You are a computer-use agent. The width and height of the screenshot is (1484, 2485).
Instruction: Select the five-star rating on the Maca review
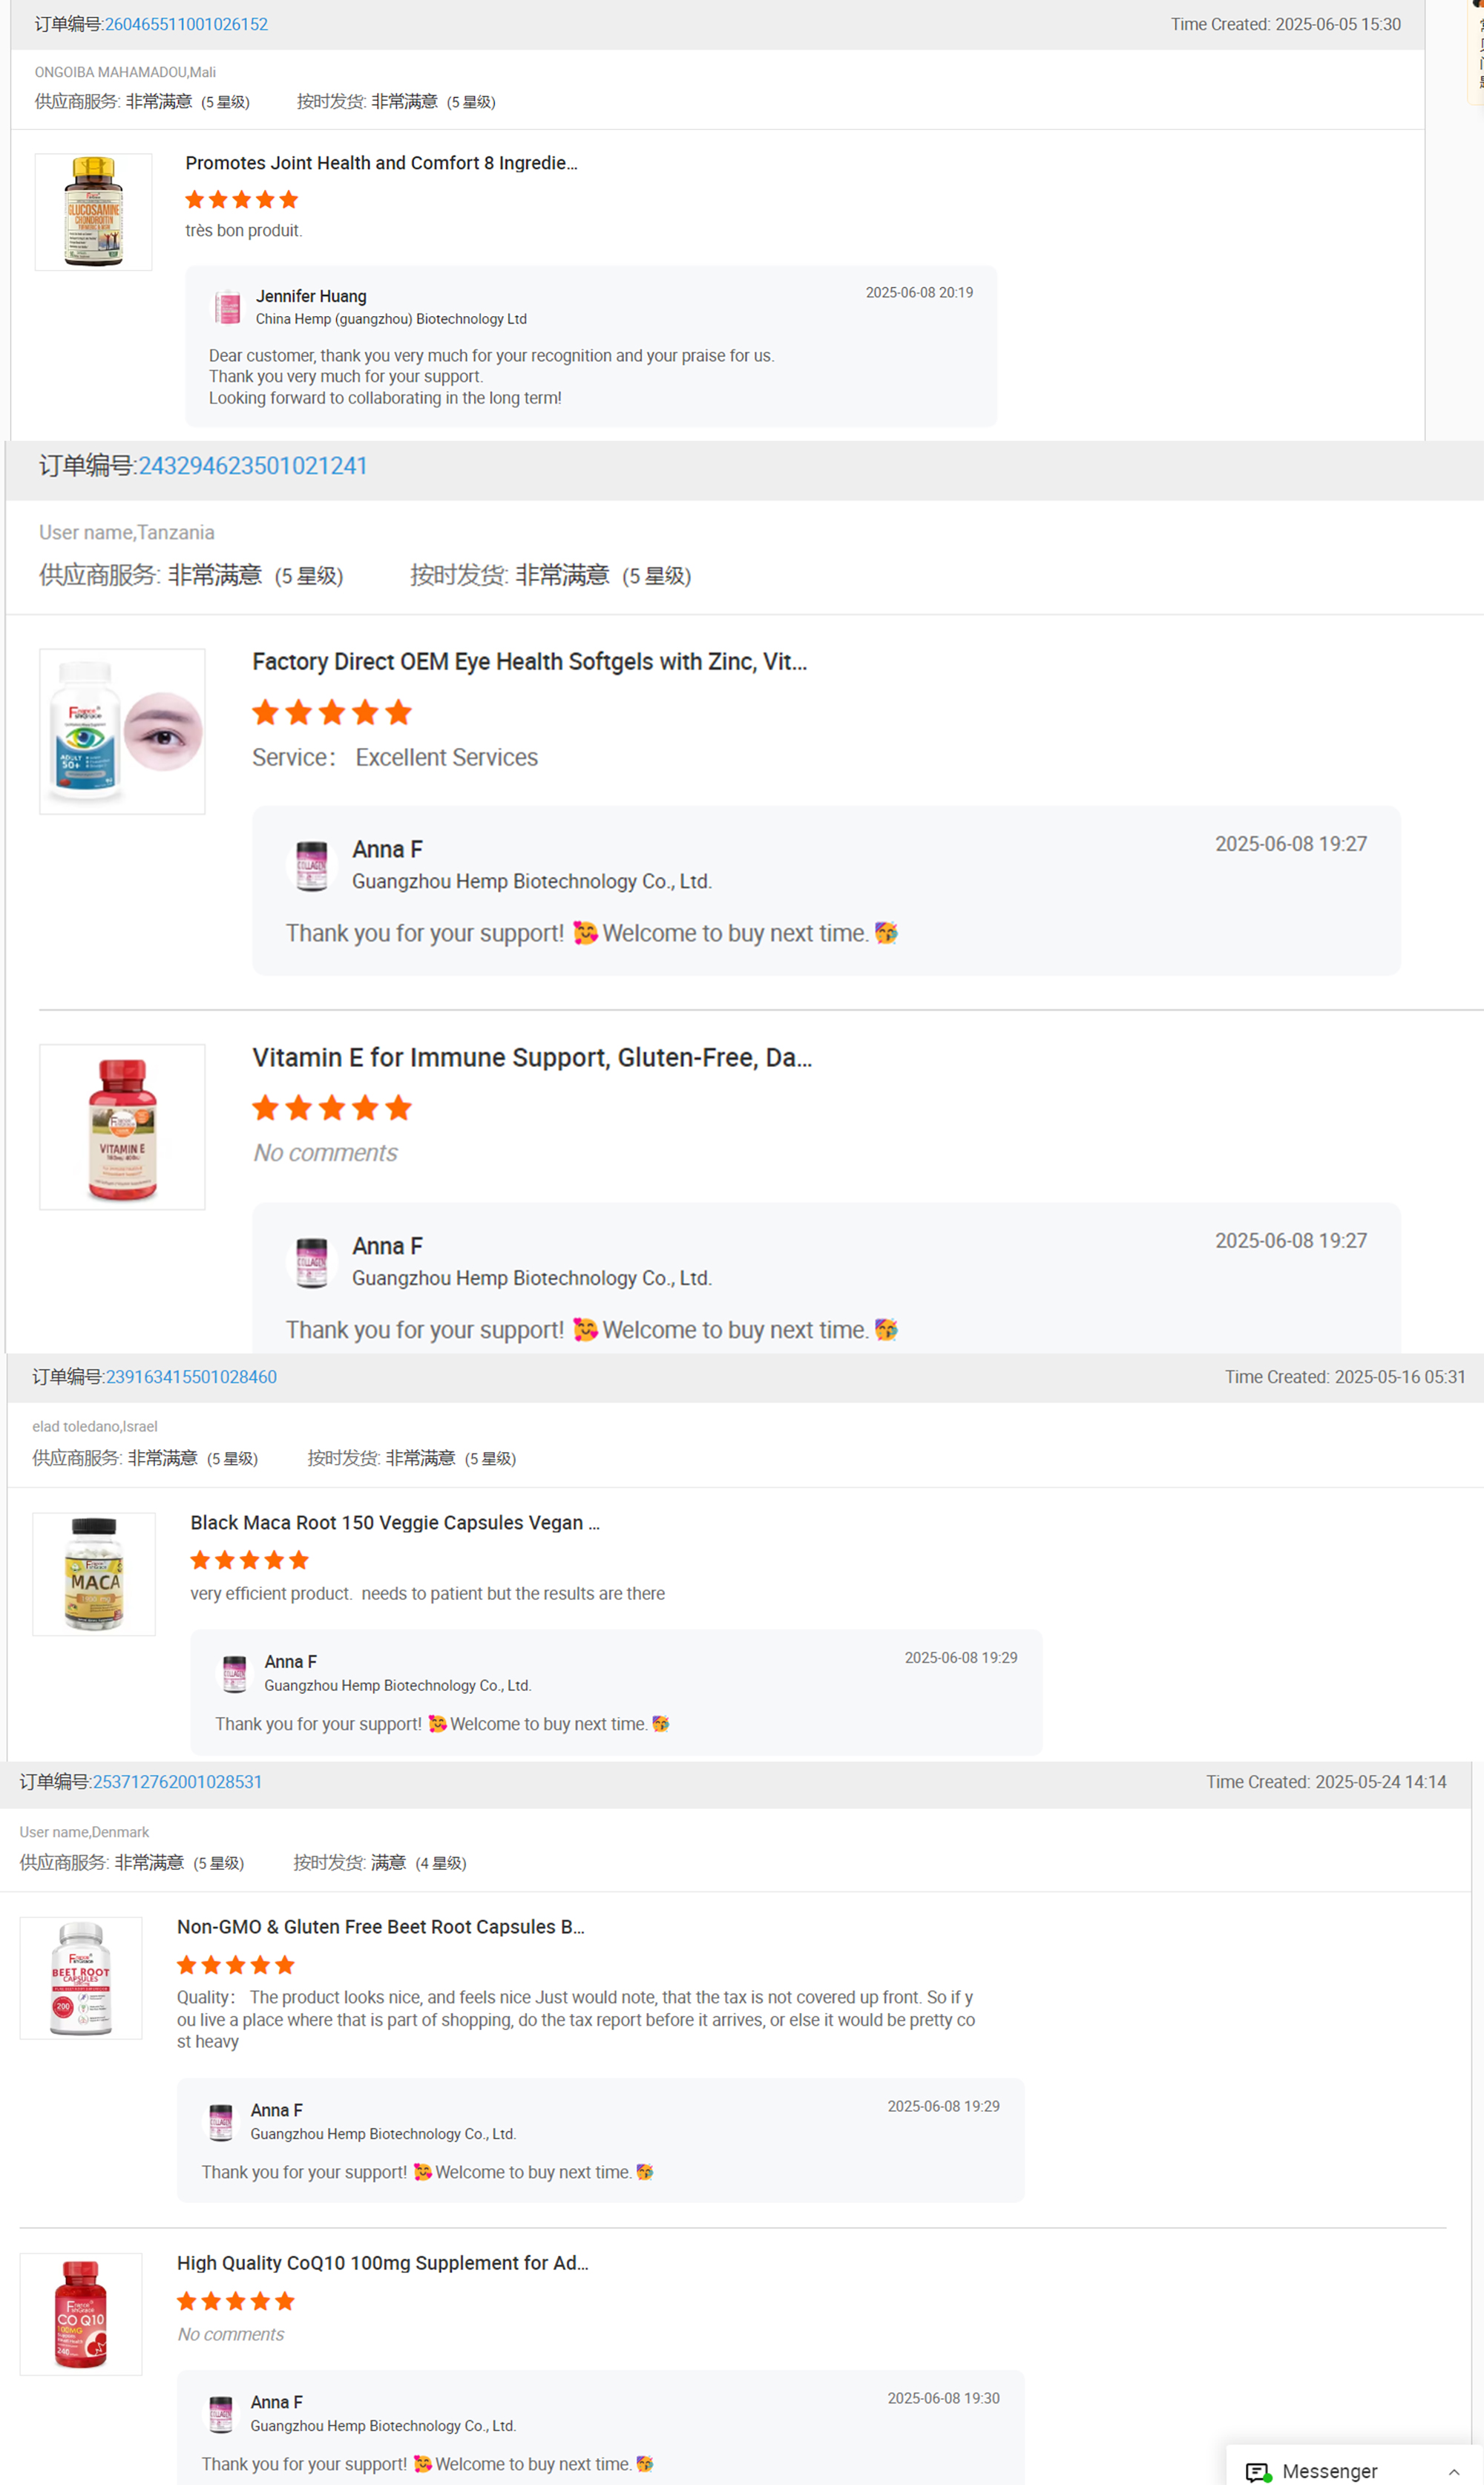(x=249, y=1559)
